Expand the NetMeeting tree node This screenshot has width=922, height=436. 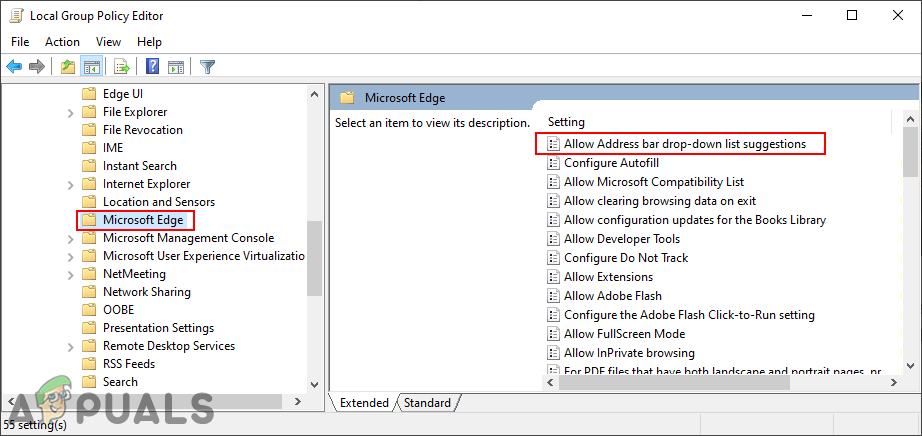71,275
